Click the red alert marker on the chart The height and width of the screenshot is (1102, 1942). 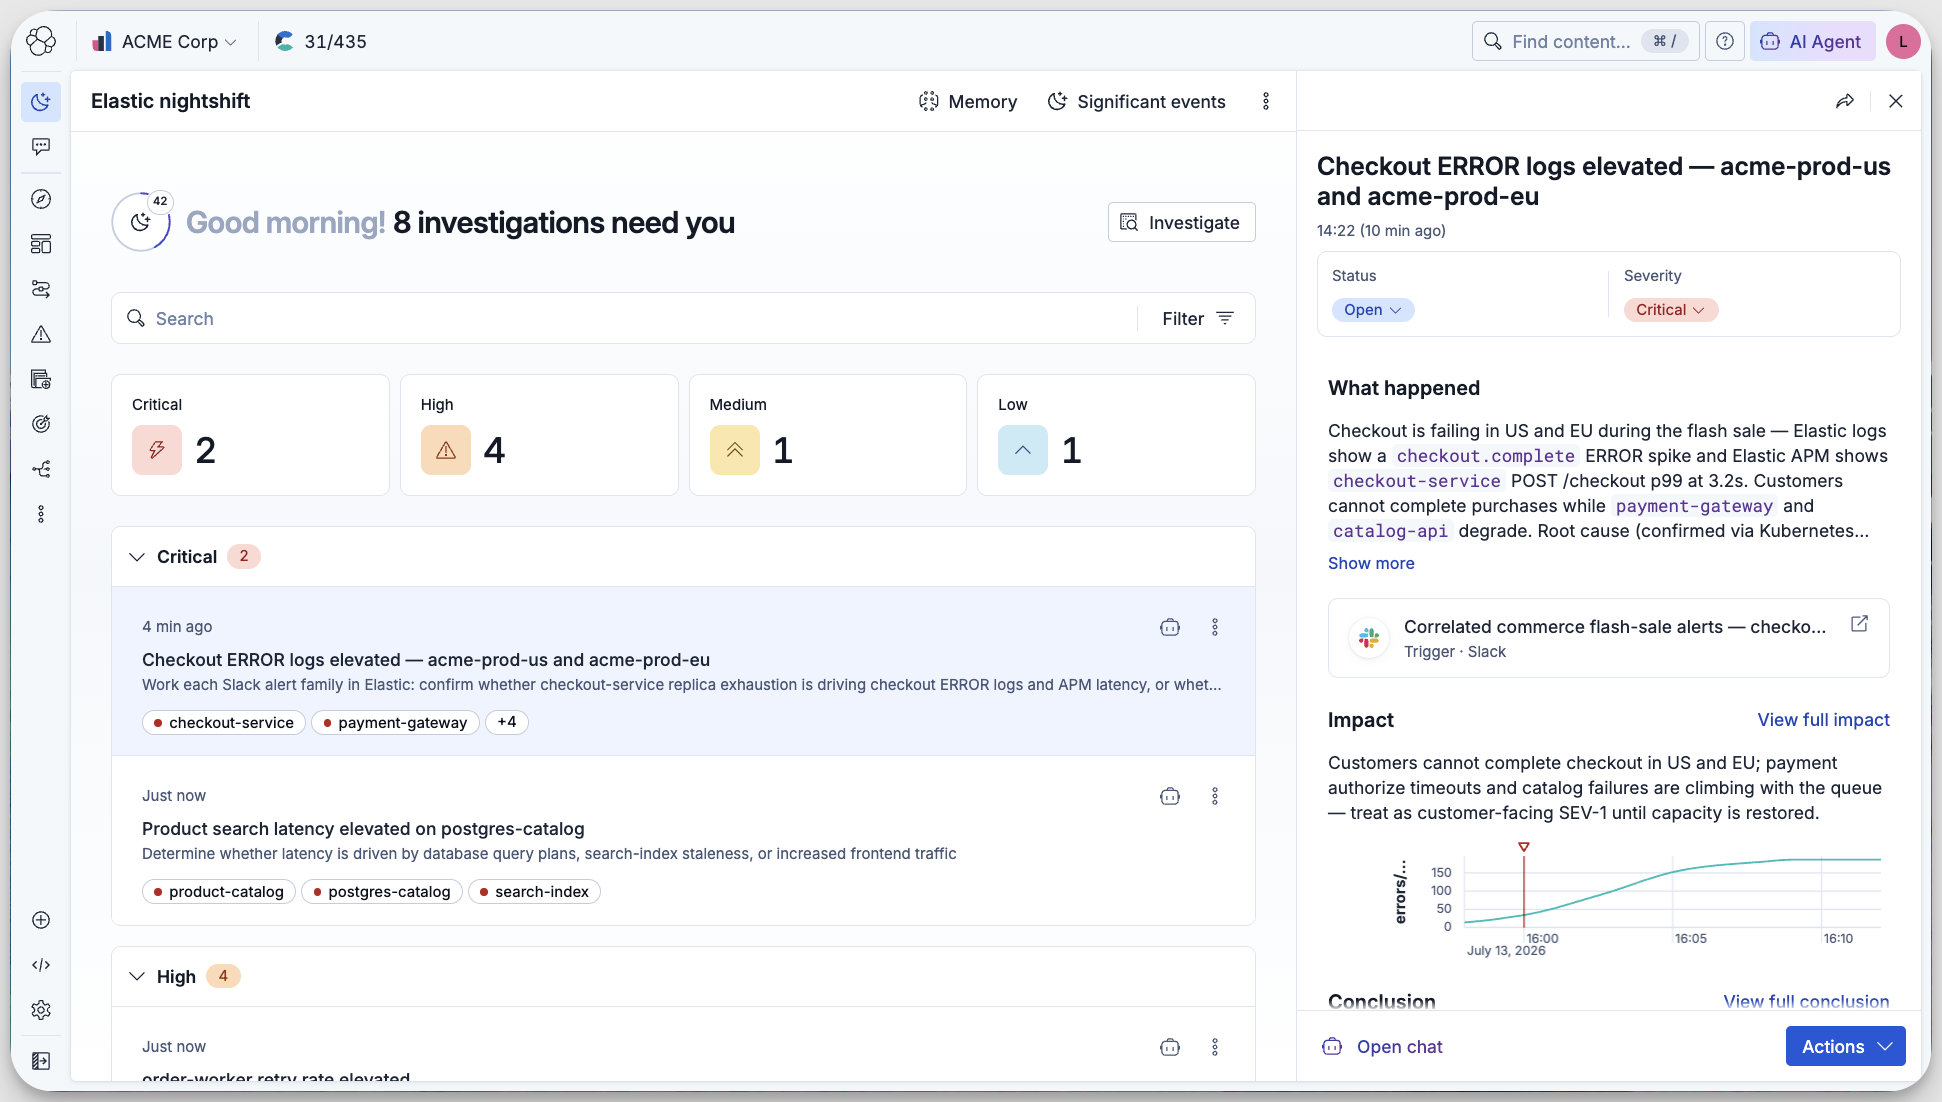click(1524, 847)
